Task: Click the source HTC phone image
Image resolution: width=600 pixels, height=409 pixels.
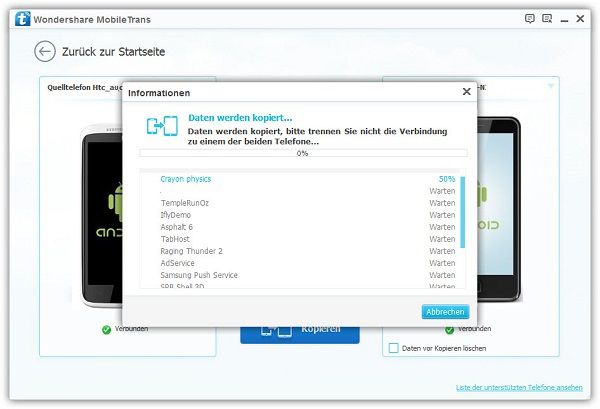Action: coord(101,215)
